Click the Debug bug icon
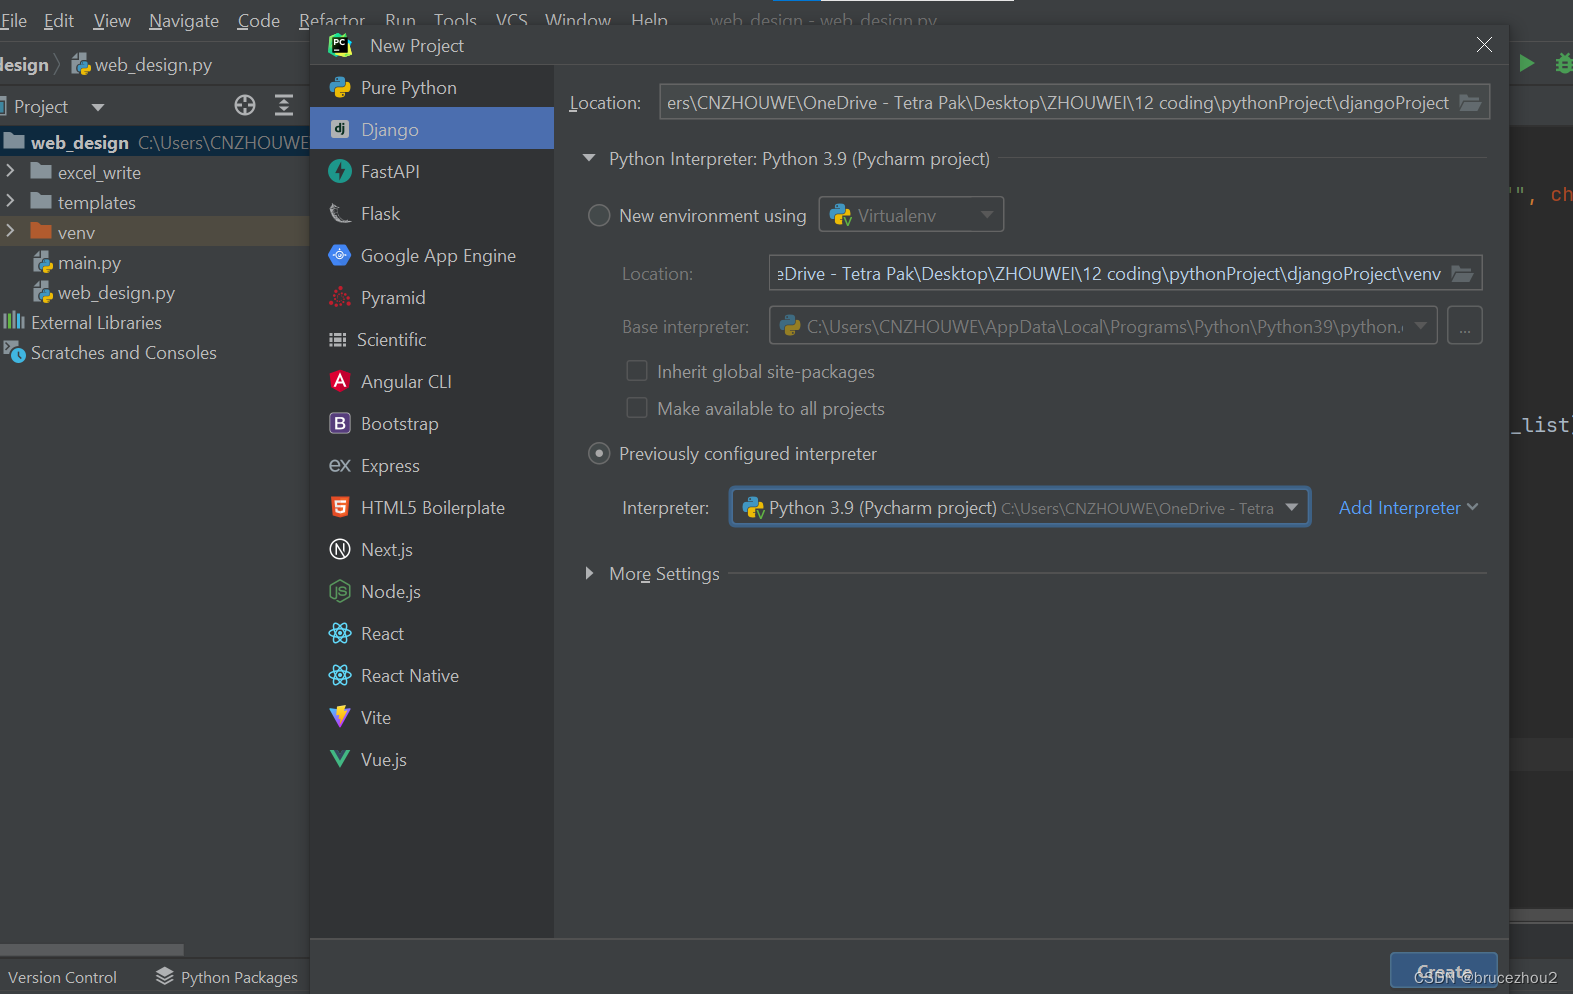1573x994 pixels. (x=1564, y=63)
